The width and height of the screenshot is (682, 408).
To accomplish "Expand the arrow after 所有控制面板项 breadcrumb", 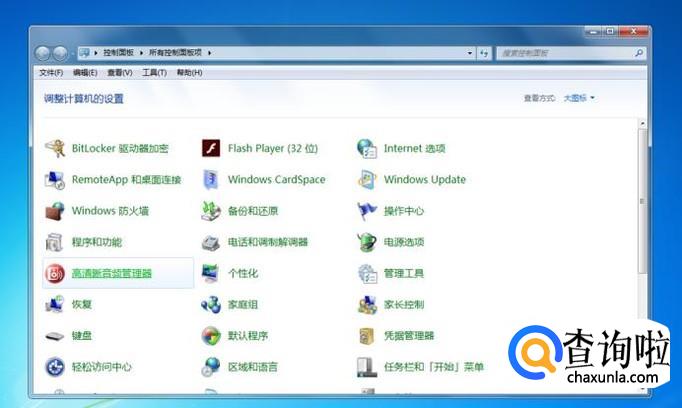I will (209, 53).
